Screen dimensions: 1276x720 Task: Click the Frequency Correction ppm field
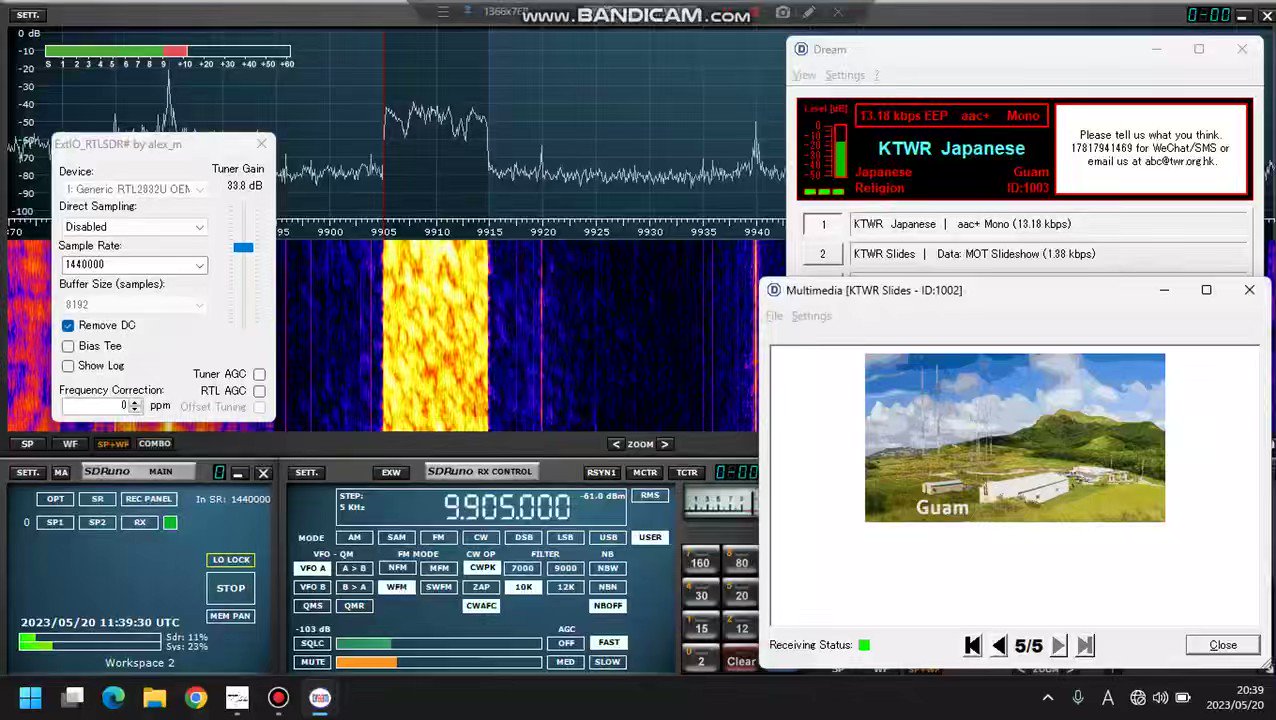coord(95,406)
